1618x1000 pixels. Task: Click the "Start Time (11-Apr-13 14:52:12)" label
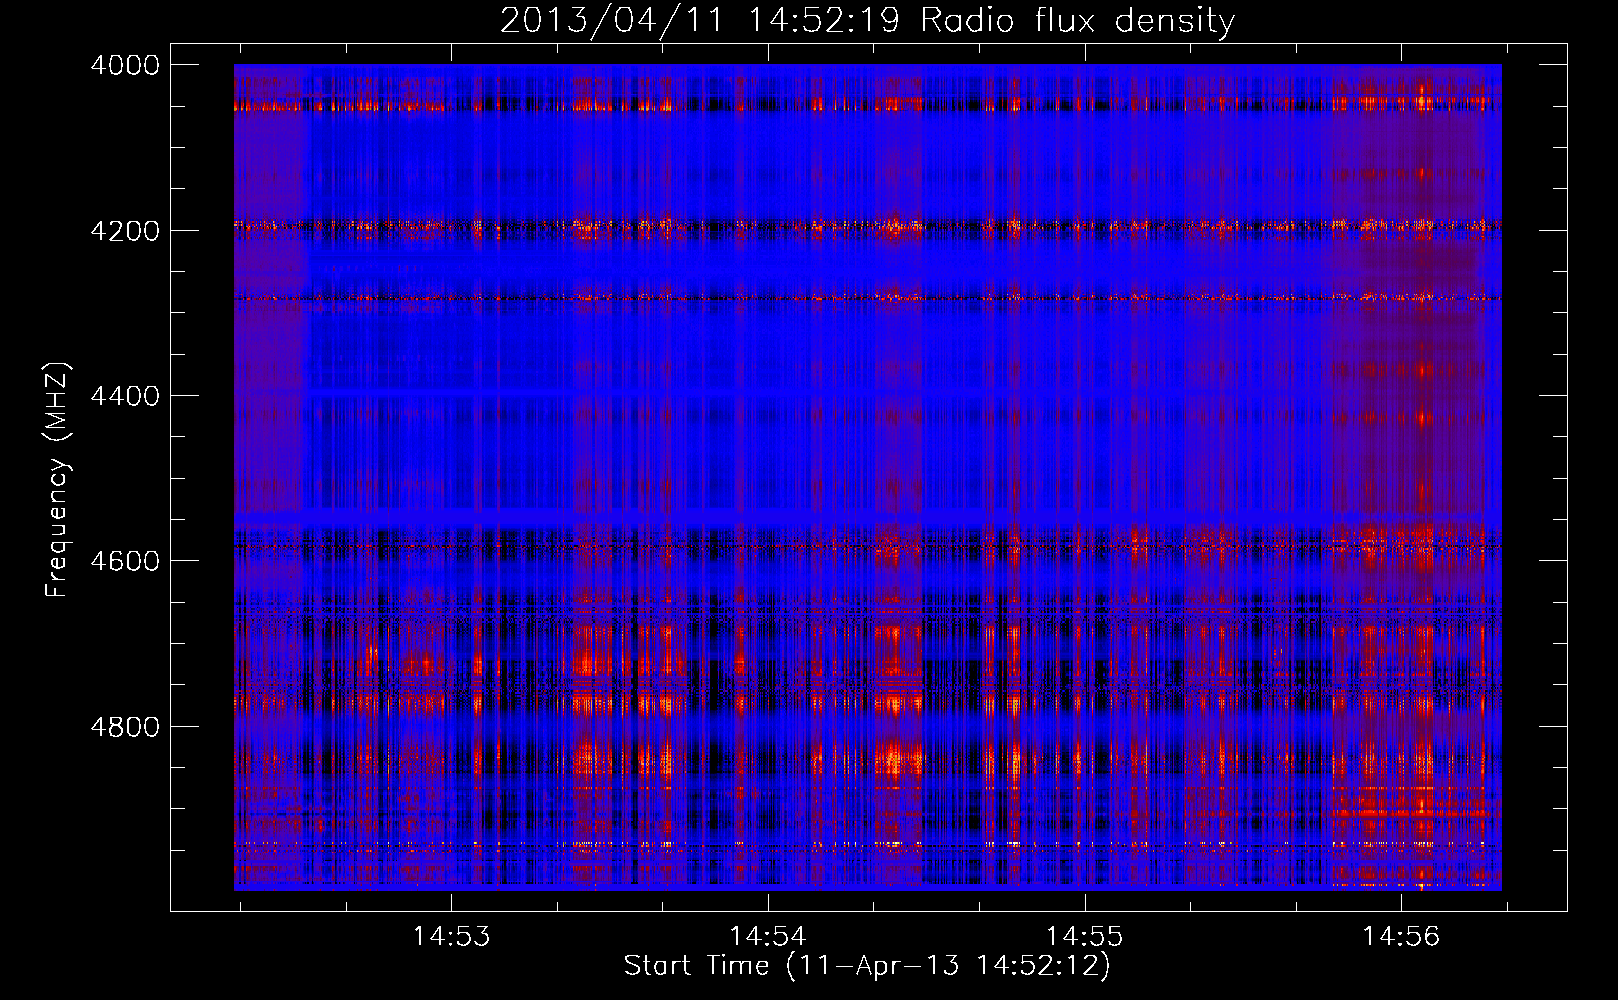point(867,966)
